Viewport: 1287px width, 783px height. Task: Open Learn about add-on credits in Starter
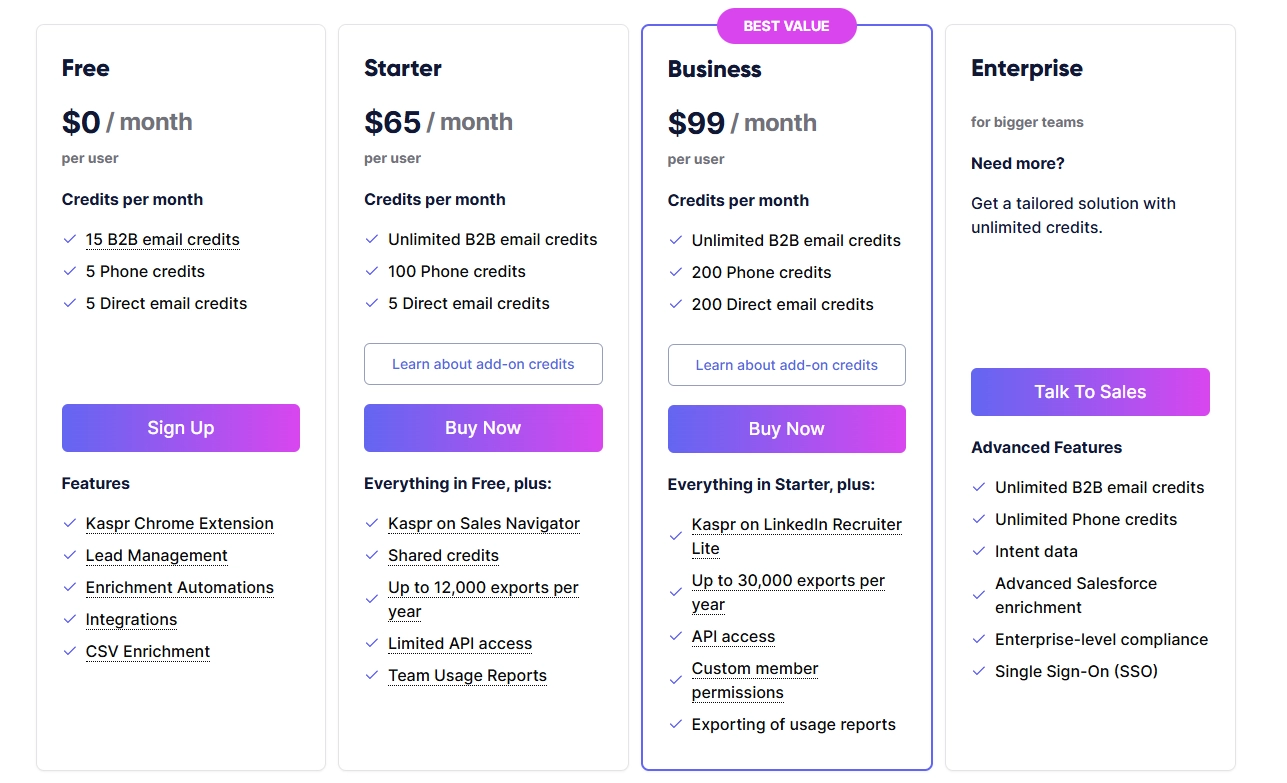tap(483, 364)
